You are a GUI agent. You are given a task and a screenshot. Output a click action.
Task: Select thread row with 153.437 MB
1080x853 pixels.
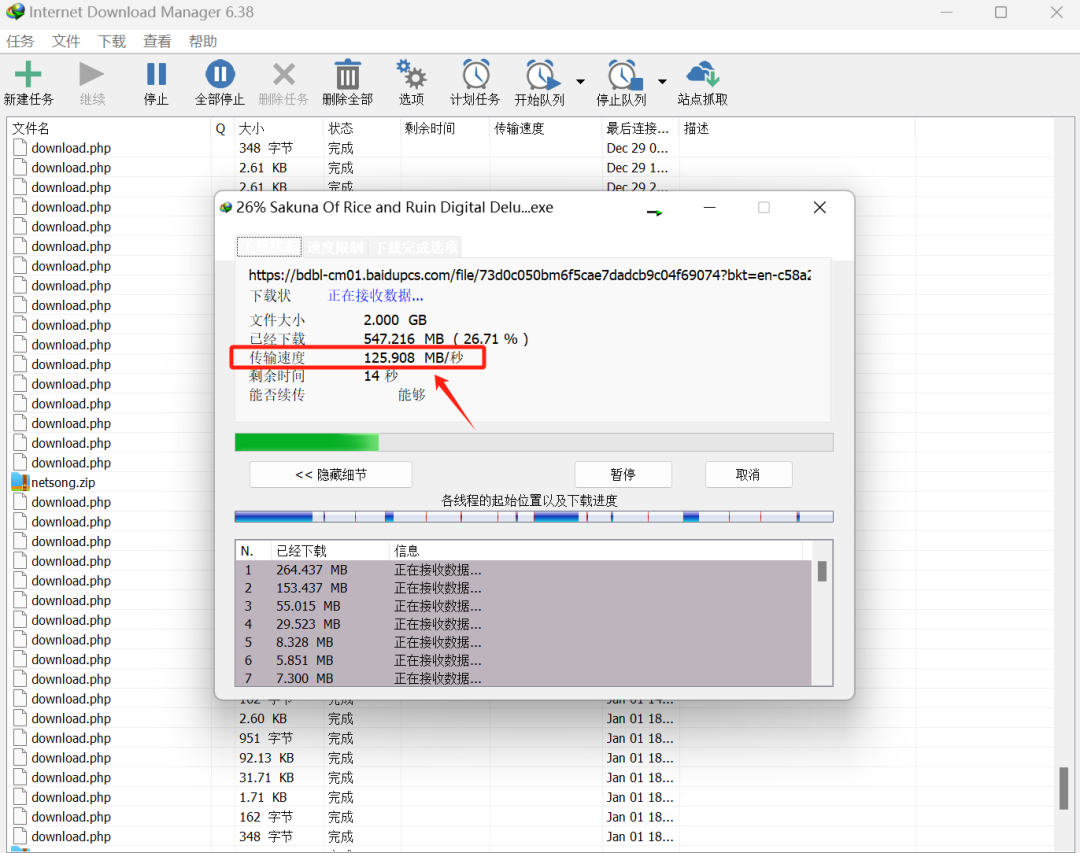tap(523, 588)
